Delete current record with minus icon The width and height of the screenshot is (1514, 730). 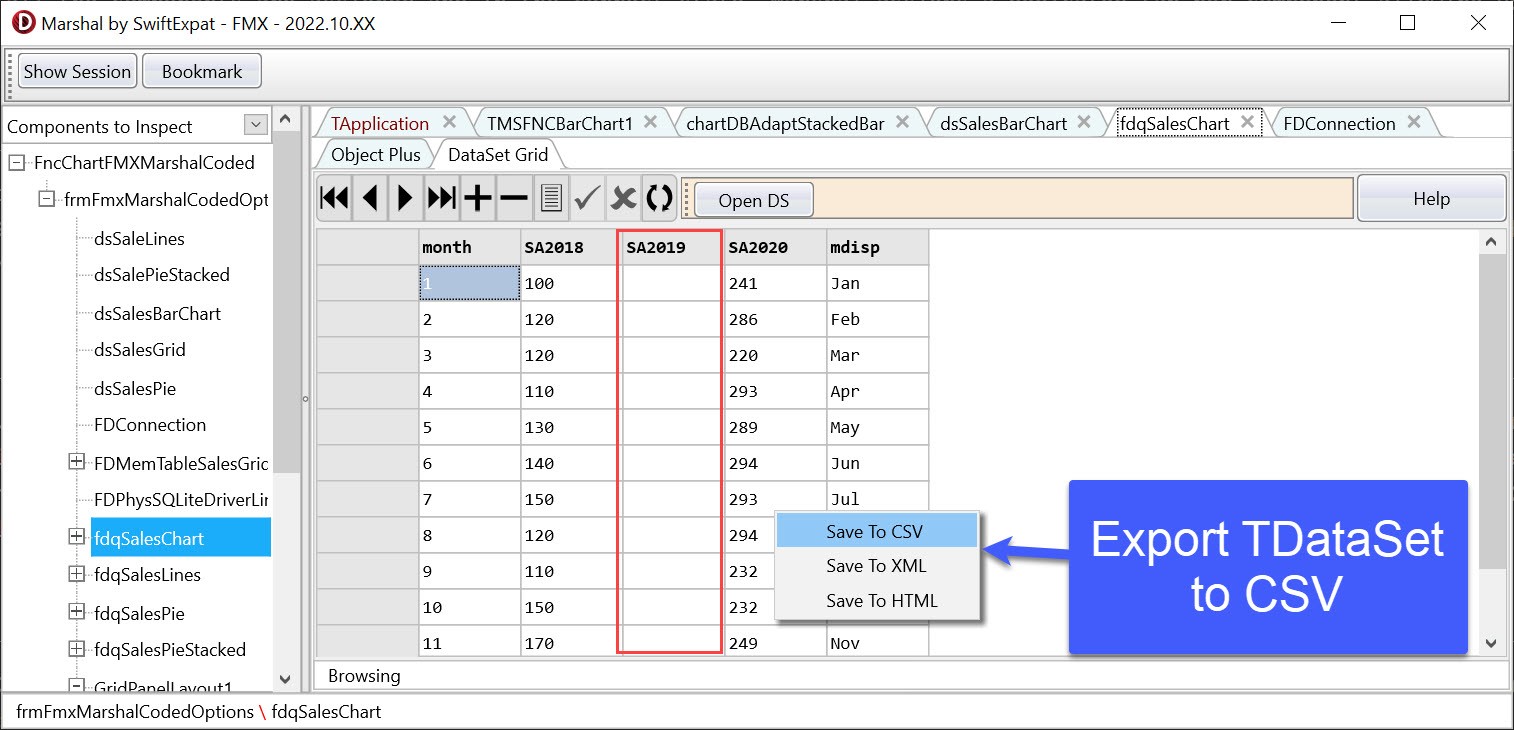click(x=514, y=198)
